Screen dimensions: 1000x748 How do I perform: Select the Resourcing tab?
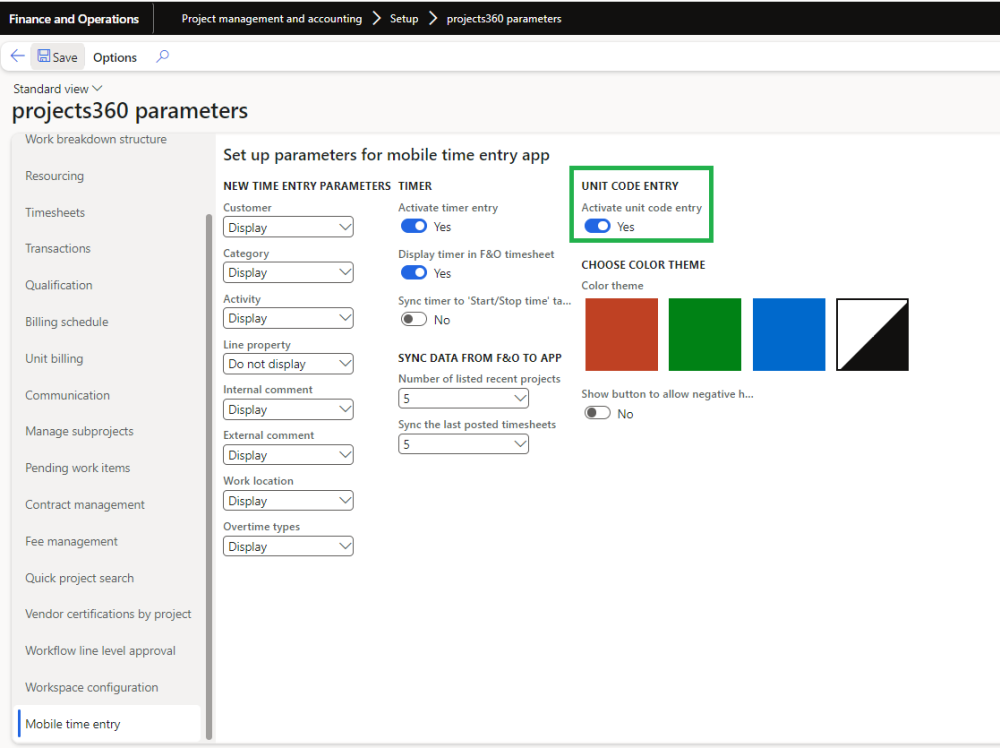pyautogui.click(x=54, y=175)
